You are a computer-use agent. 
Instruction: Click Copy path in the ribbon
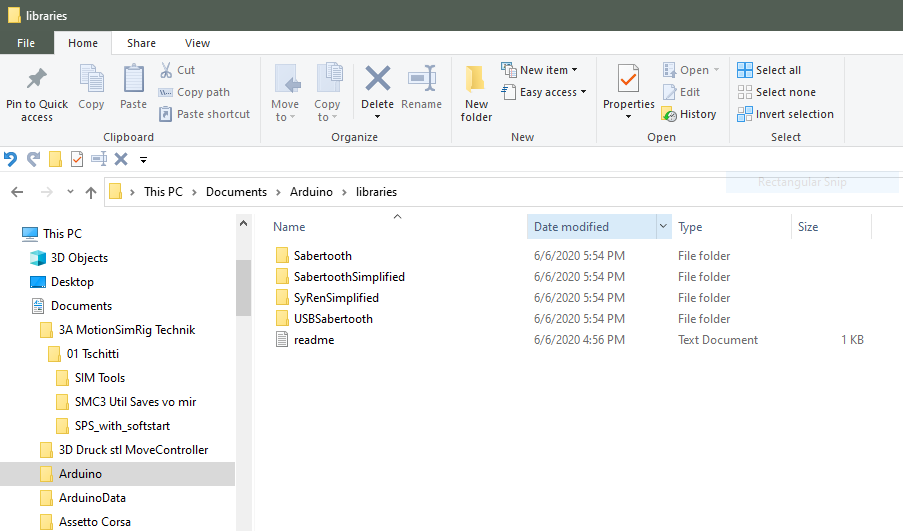tap(194, 92)
